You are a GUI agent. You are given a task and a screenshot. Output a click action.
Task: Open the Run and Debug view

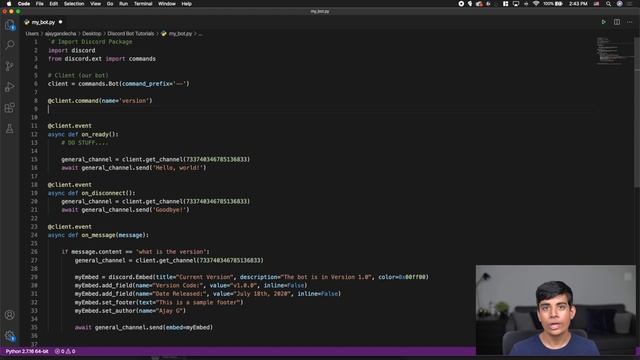point(10,87)
